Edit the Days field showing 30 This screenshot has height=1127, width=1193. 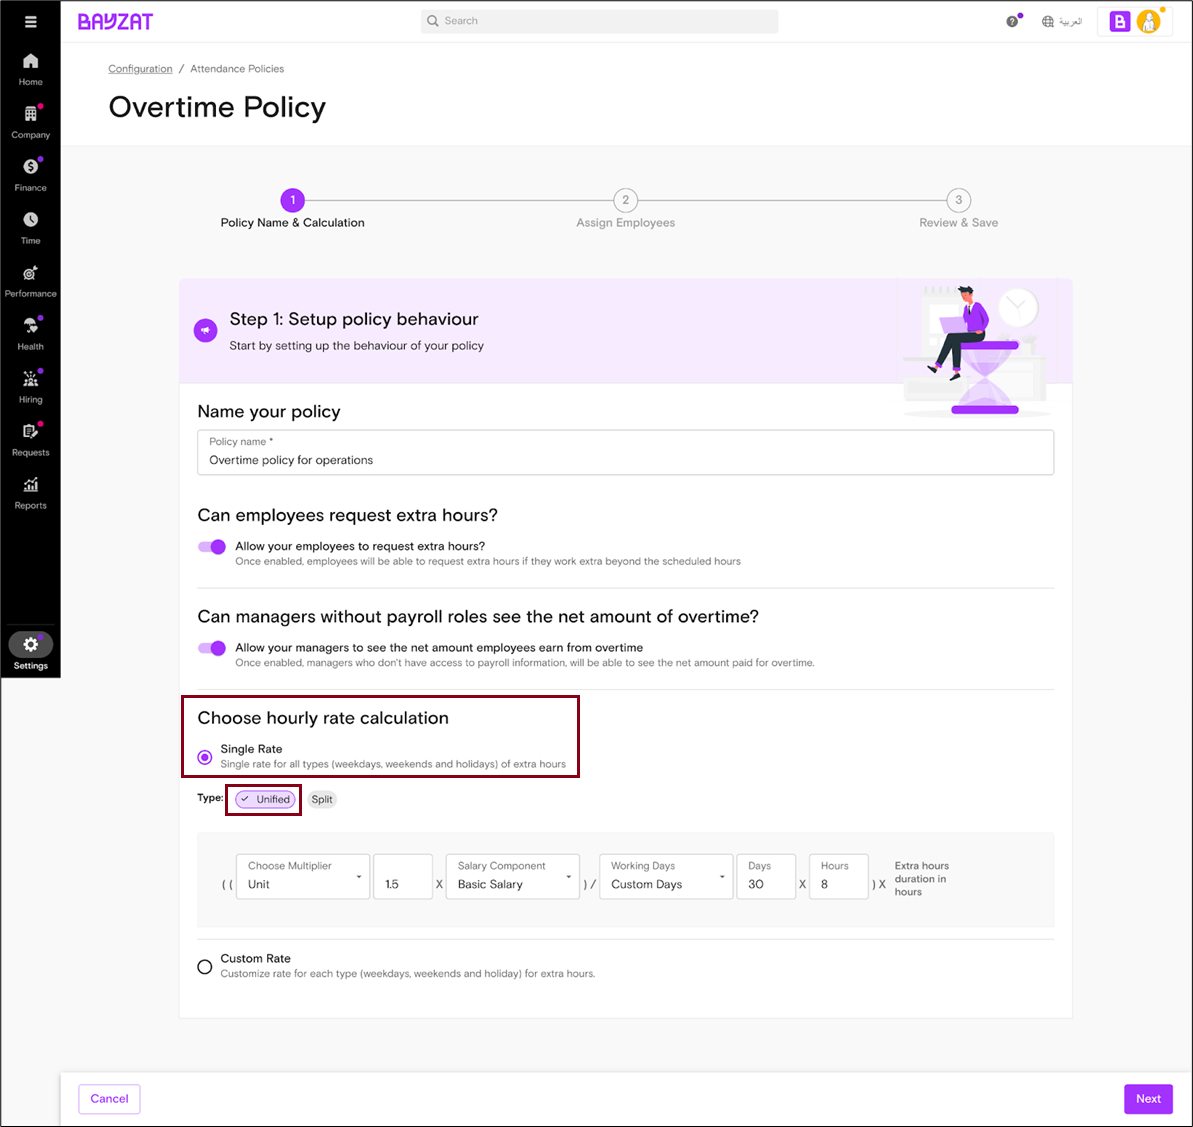click(x=766, y=877)
